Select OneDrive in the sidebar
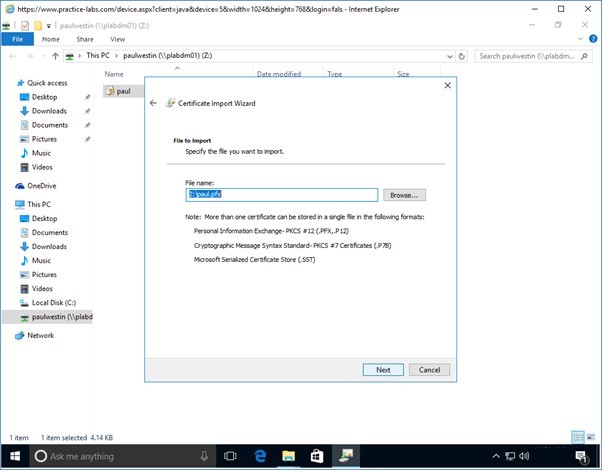604x472 pixels. click(41, 186)
